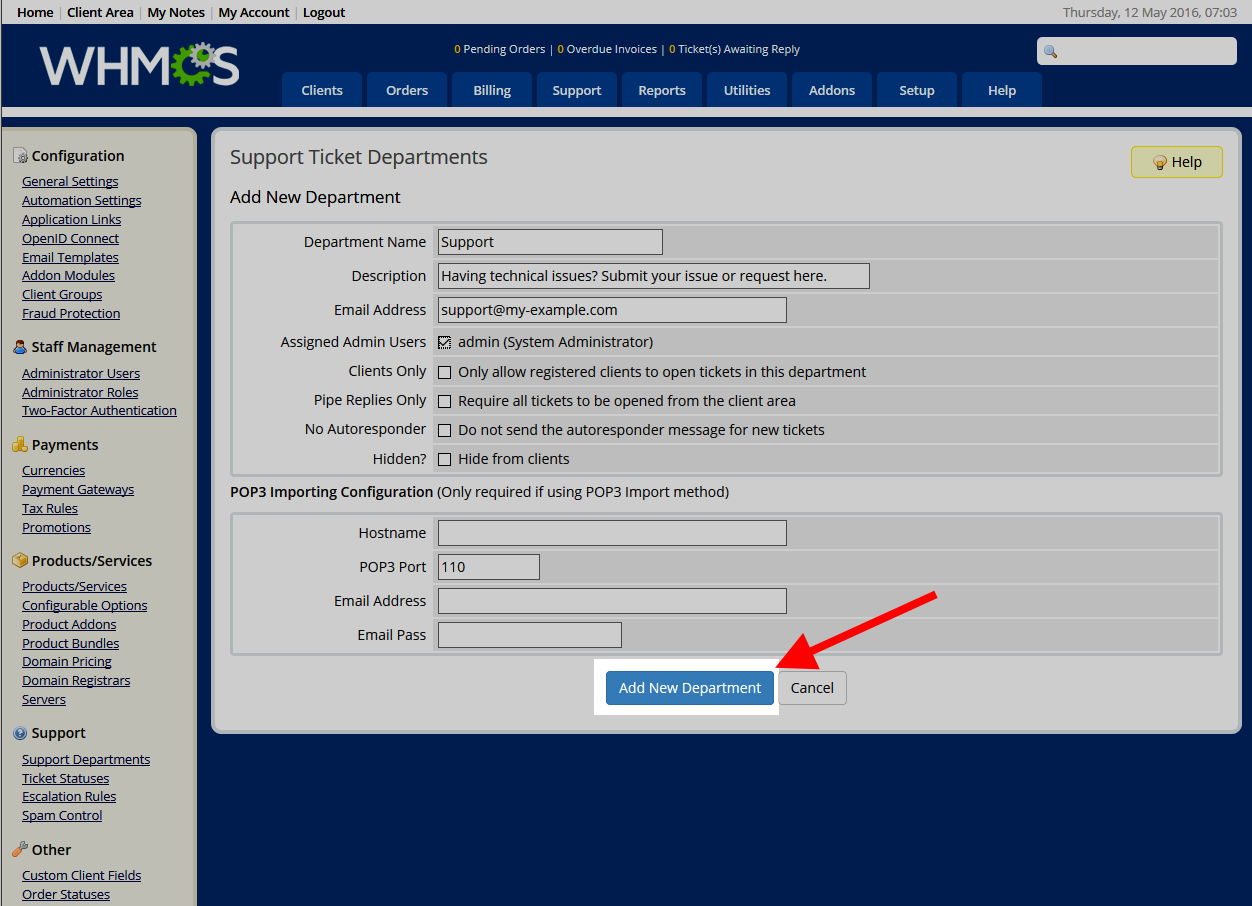Go to Home link
This screenshot has height=906, width=1252.
click(36, 12)
